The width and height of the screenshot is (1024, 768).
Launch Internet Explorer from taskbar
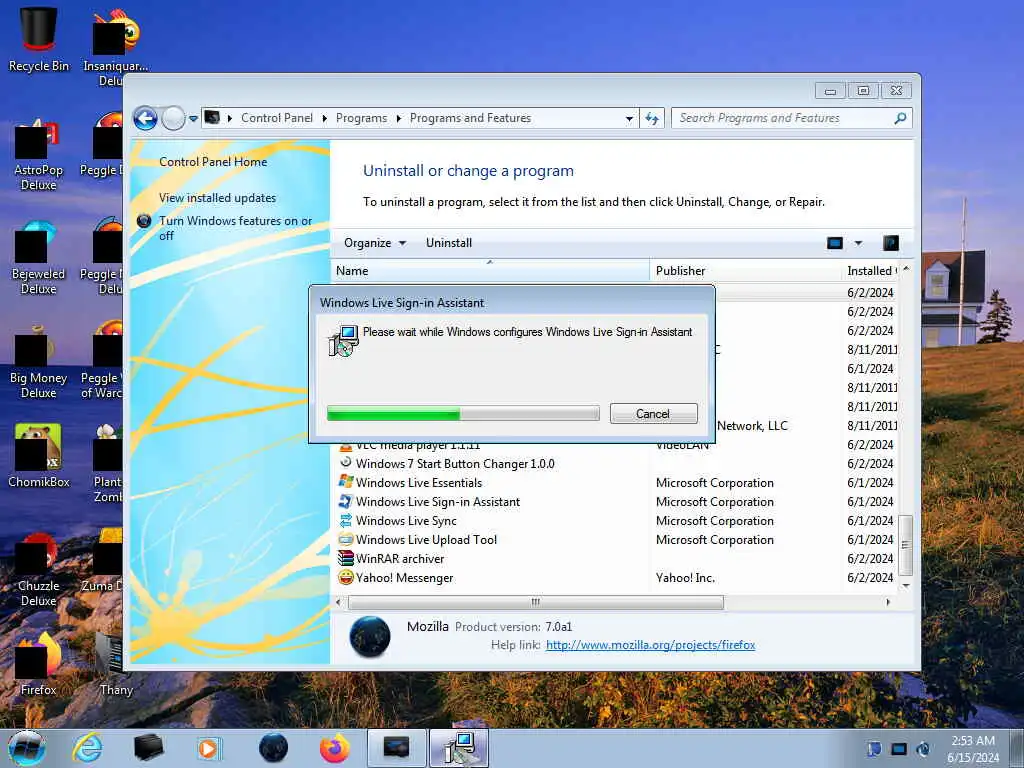coord(87,748)
